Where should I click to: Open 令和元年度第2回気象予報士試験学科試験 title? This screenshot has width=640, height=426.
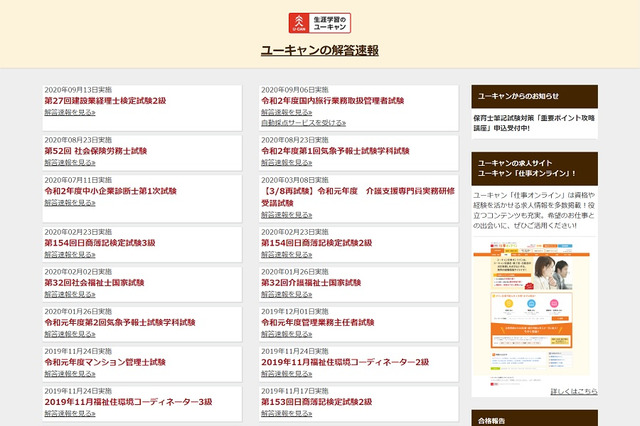[120, 322]
